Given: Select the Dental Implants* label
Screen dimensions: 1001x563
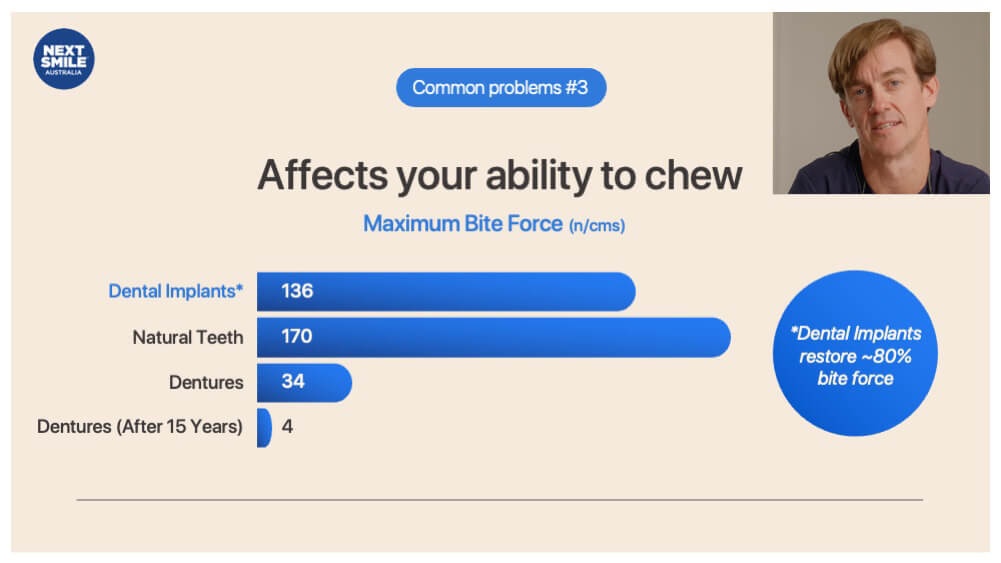Looking at the screenshot, I should (176, 291).
